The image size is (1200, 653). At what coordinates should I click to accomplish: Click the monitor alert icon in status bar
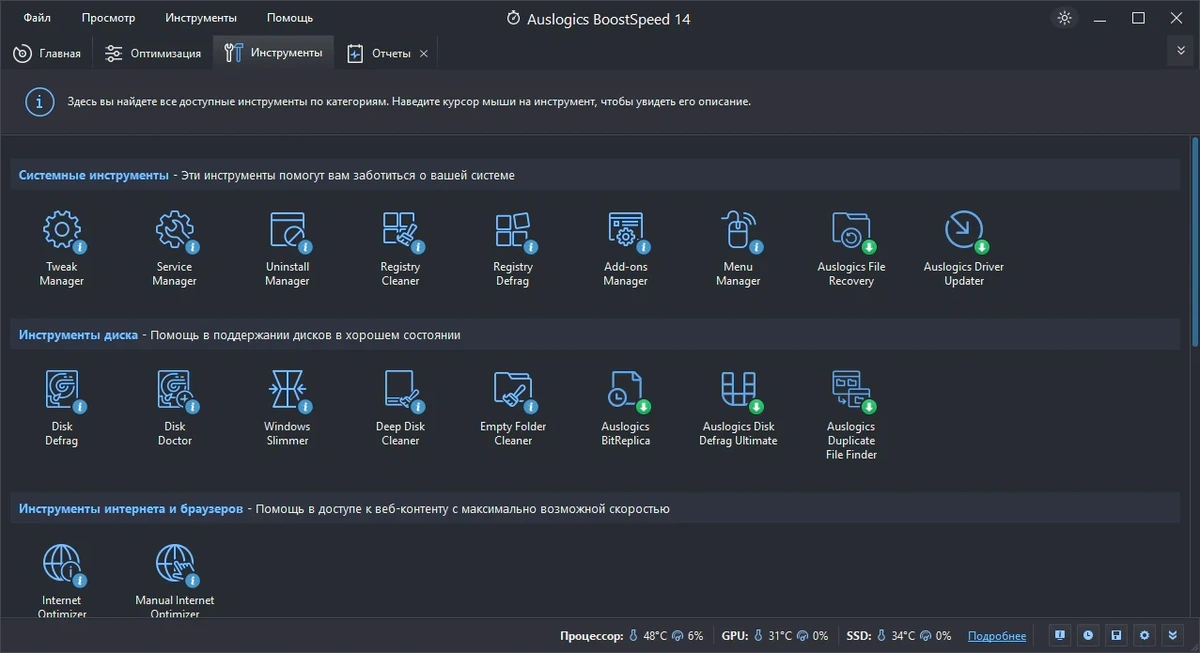pyautogui.click(x=1059, y=635)
